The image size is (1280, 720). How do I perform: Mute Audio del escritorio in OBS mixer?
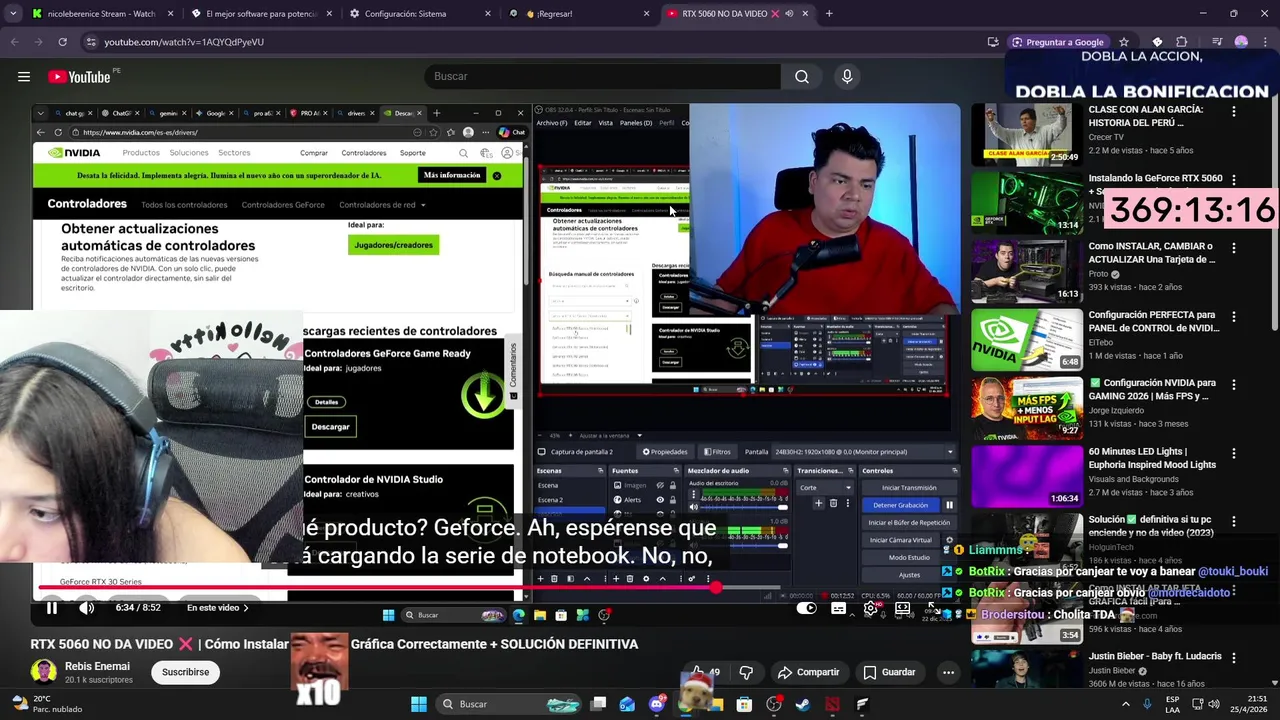click(x=693, y=507)
